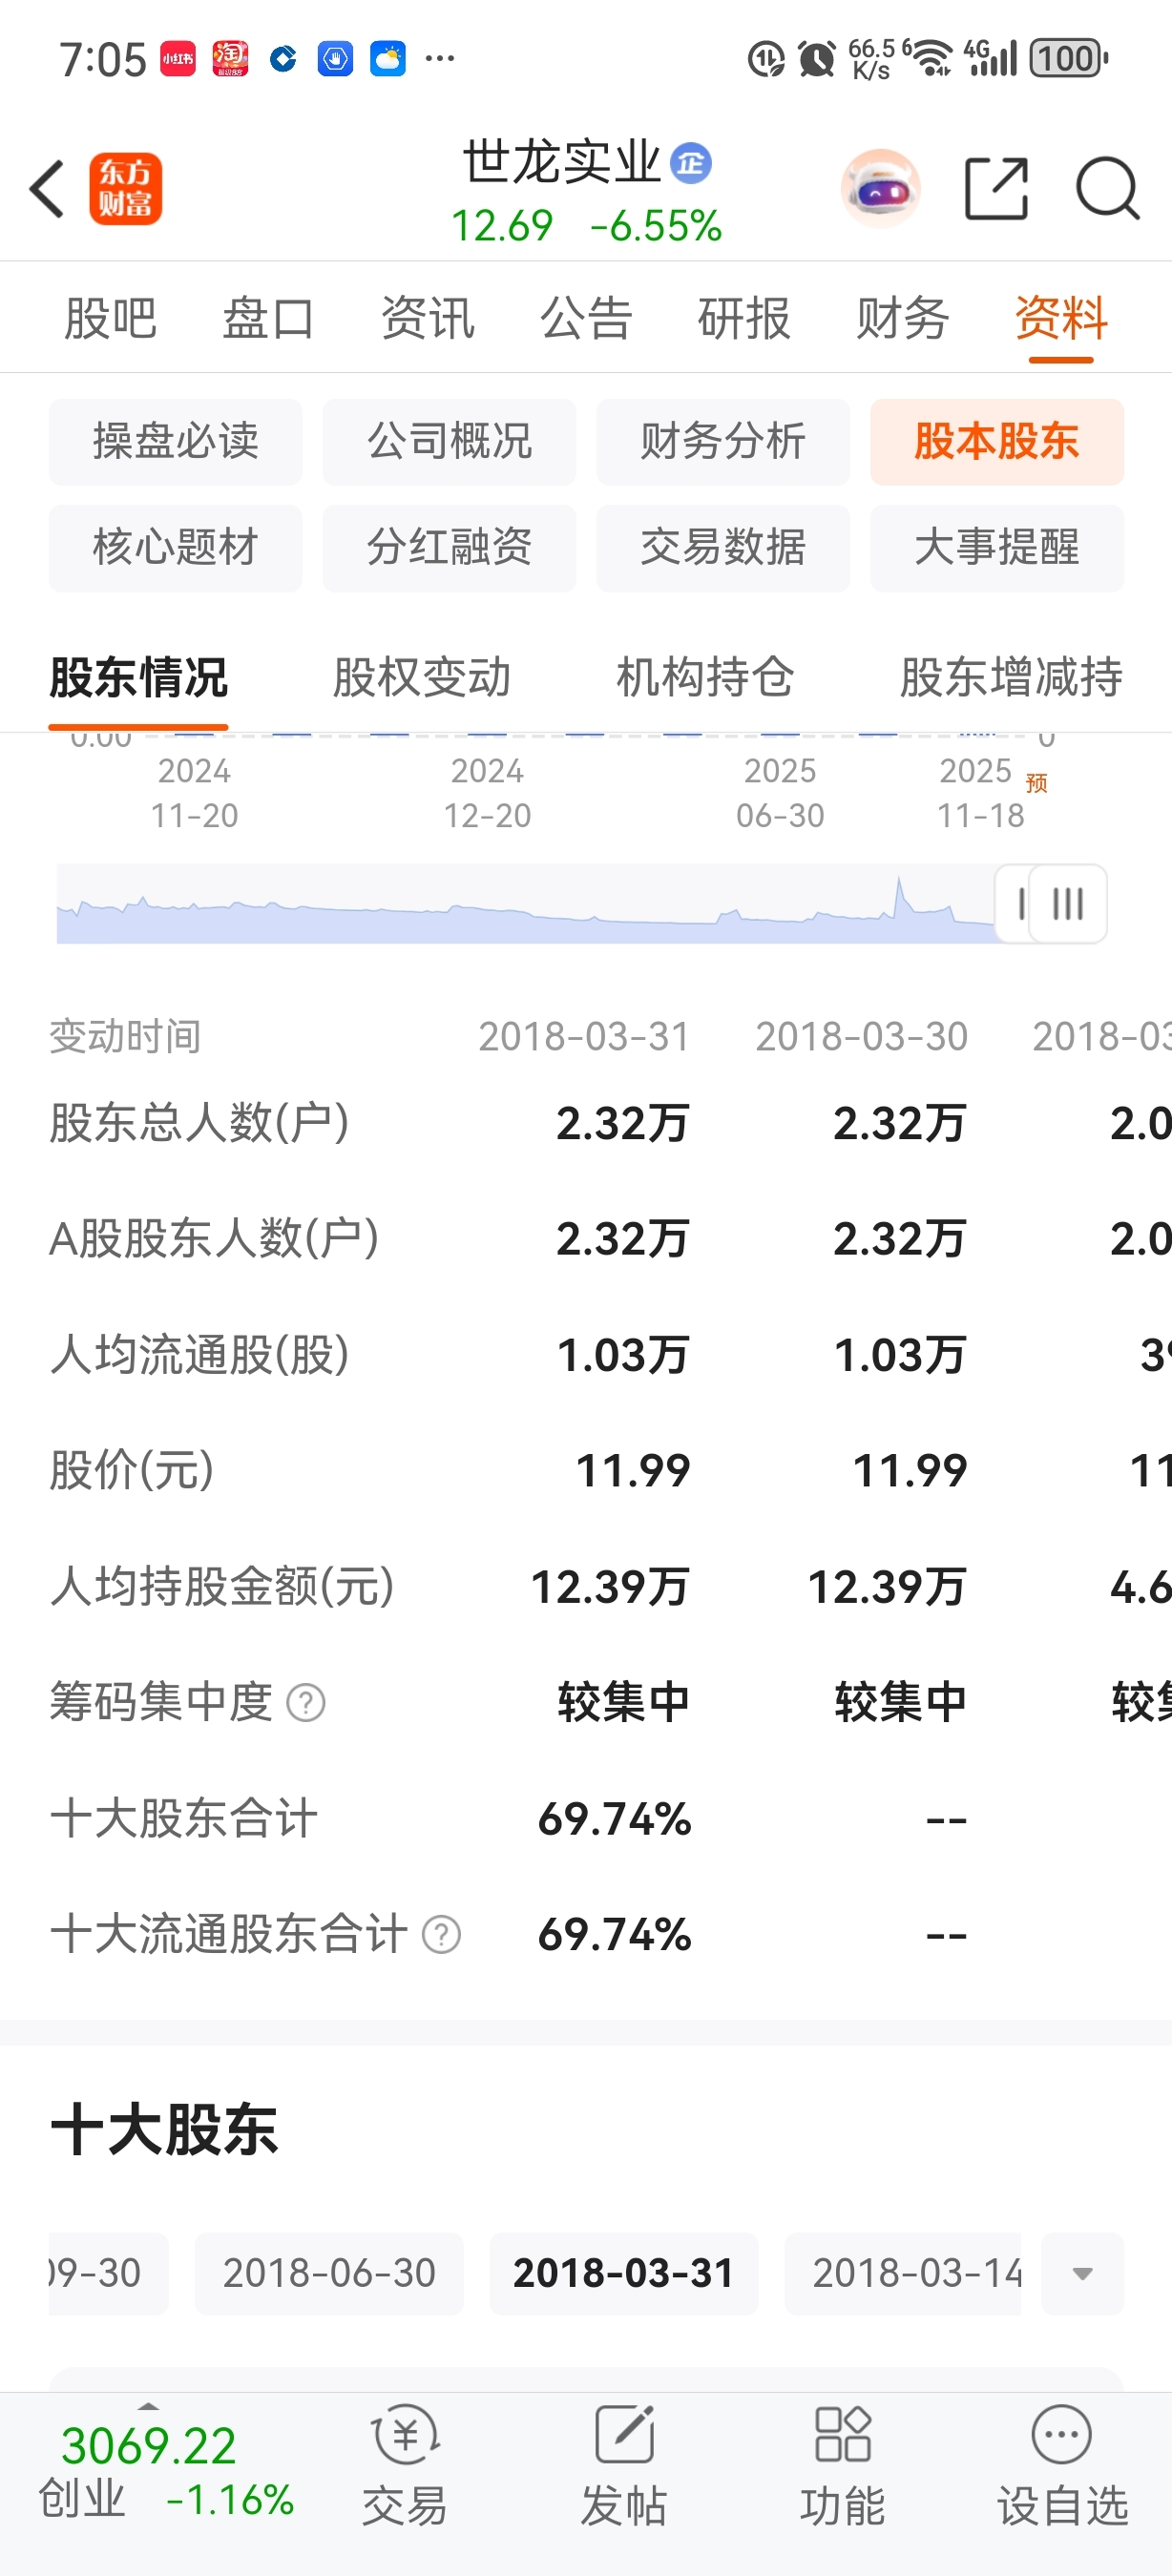
Task: Tap the 设自选 more icon
Action: point(1061,2435)
